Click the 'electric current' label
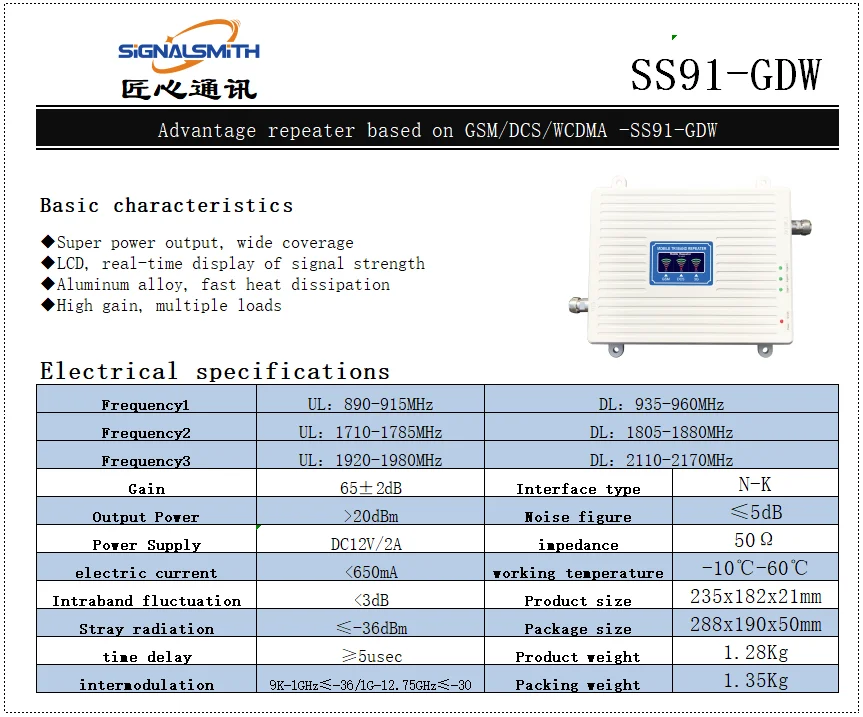Image resolution: width=863 pixels, height=717 pixels. click(x=146, y=573)
